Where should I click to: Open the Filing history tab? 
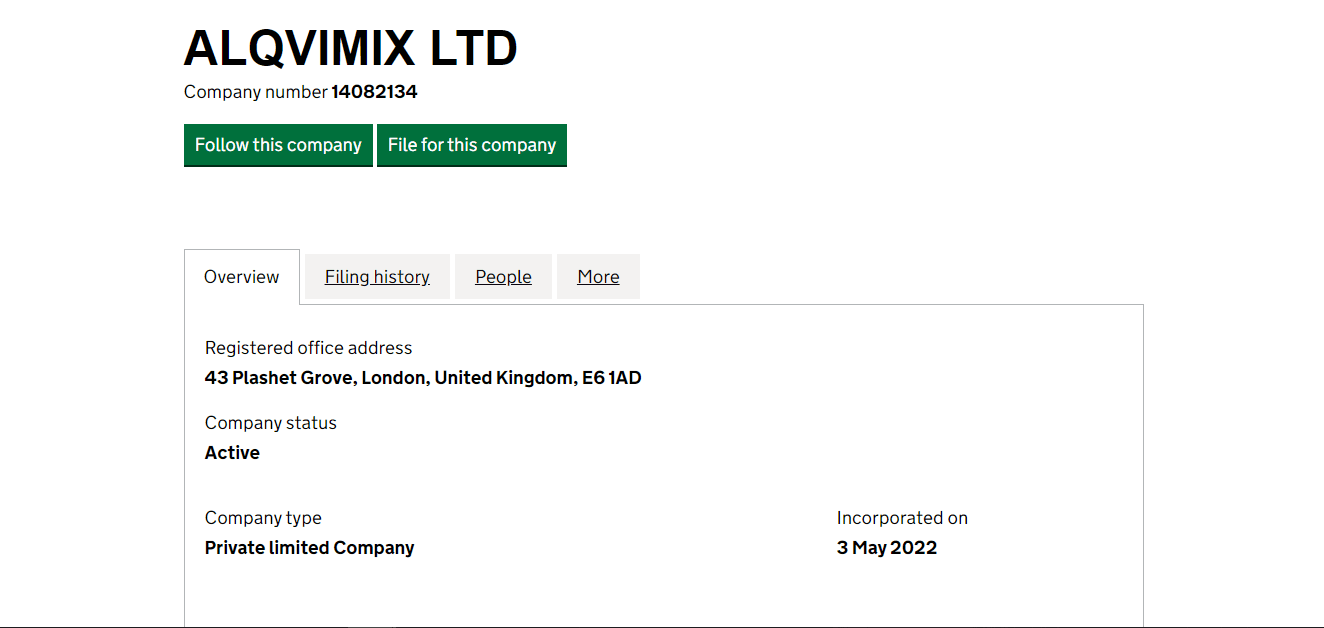pos(377,277)
